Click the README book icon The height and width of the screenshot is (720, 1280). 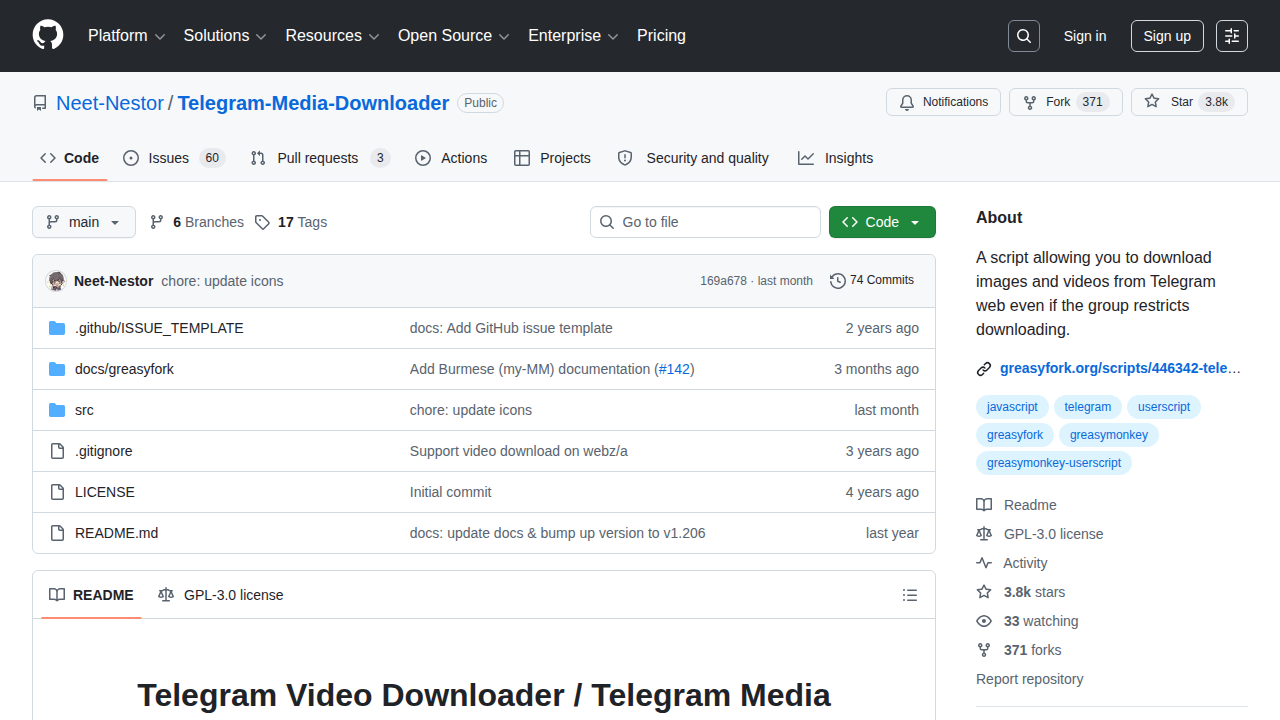click(x=57, y=595)
